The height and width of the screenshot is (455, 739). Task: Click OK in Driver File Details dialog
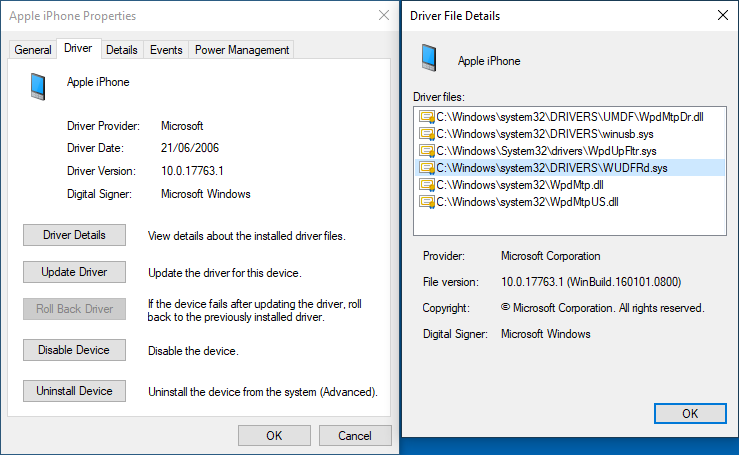point(690,414)
